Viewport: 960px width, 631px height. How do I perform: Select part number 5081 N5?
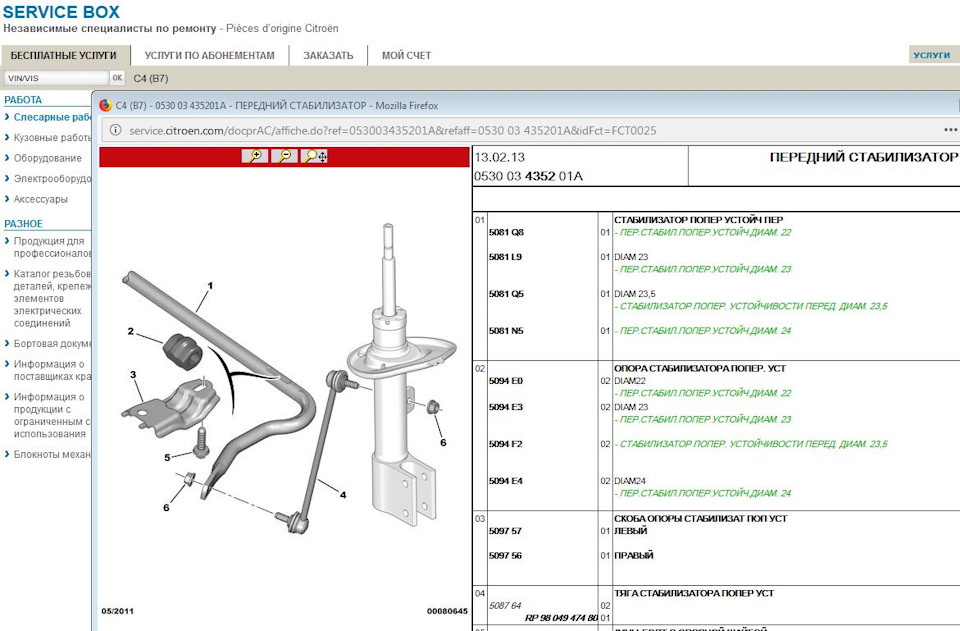[x=506, y=330]
